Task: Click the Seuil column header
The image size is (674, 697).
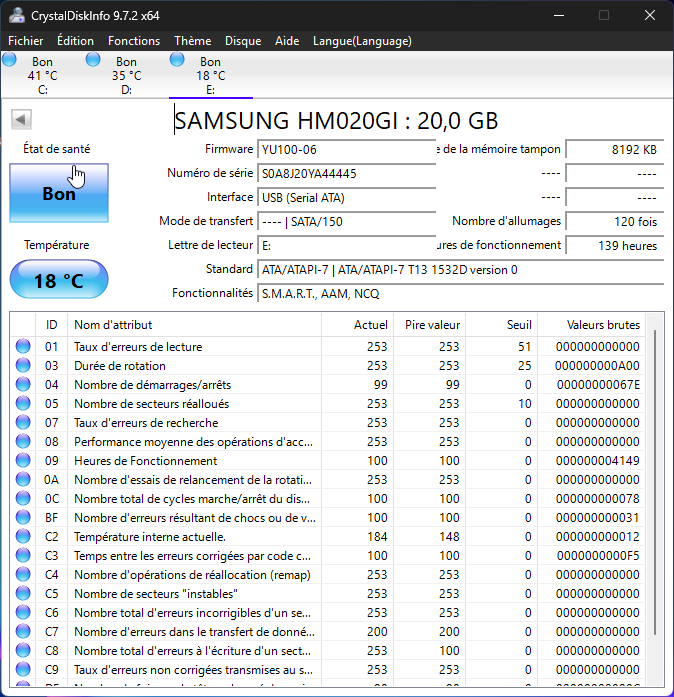Action: pyautogui.click(x=501, y=325)
